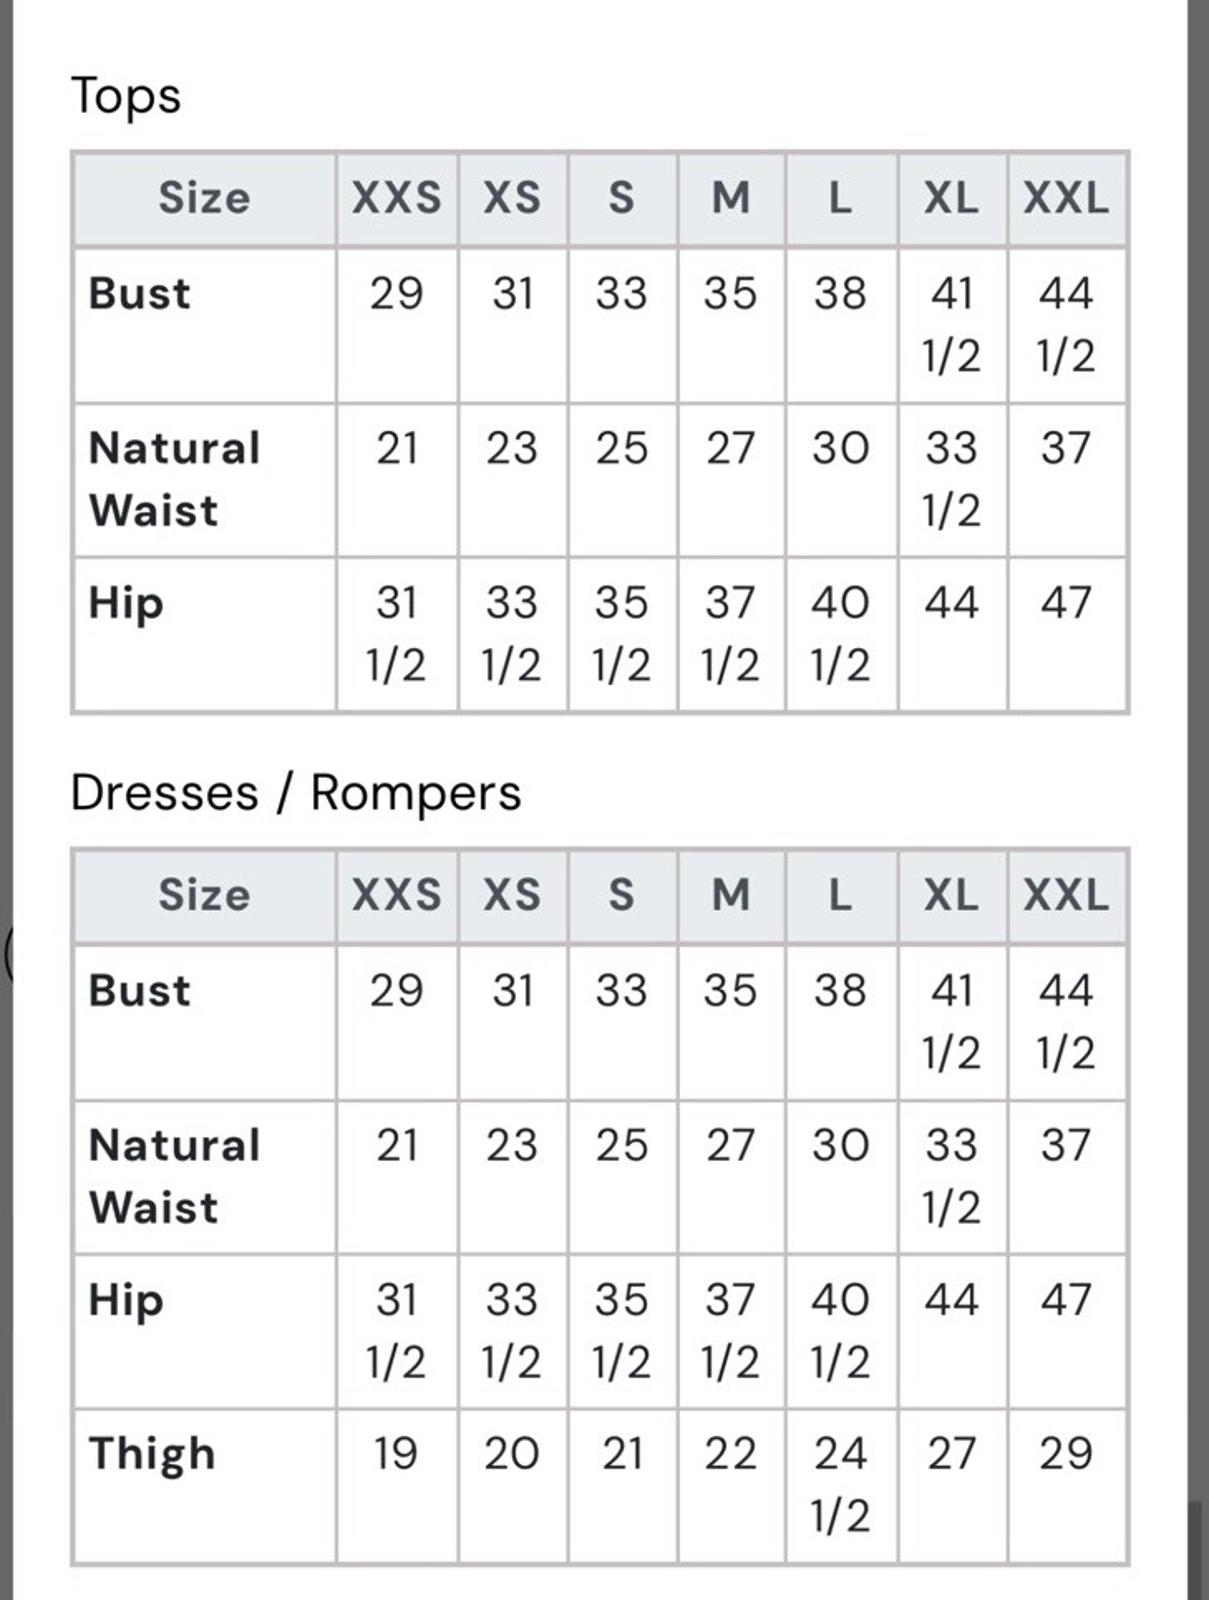Select Dresses XS hip value 33 1/2
The image size is (1209, 1600).
pos(512,1331)
